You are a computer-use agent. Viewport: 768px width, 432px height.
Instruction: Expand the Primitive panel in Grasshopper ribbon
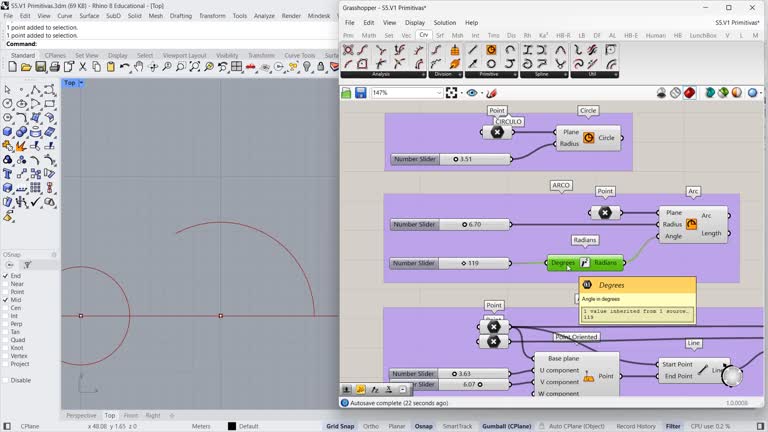point(515,74)
